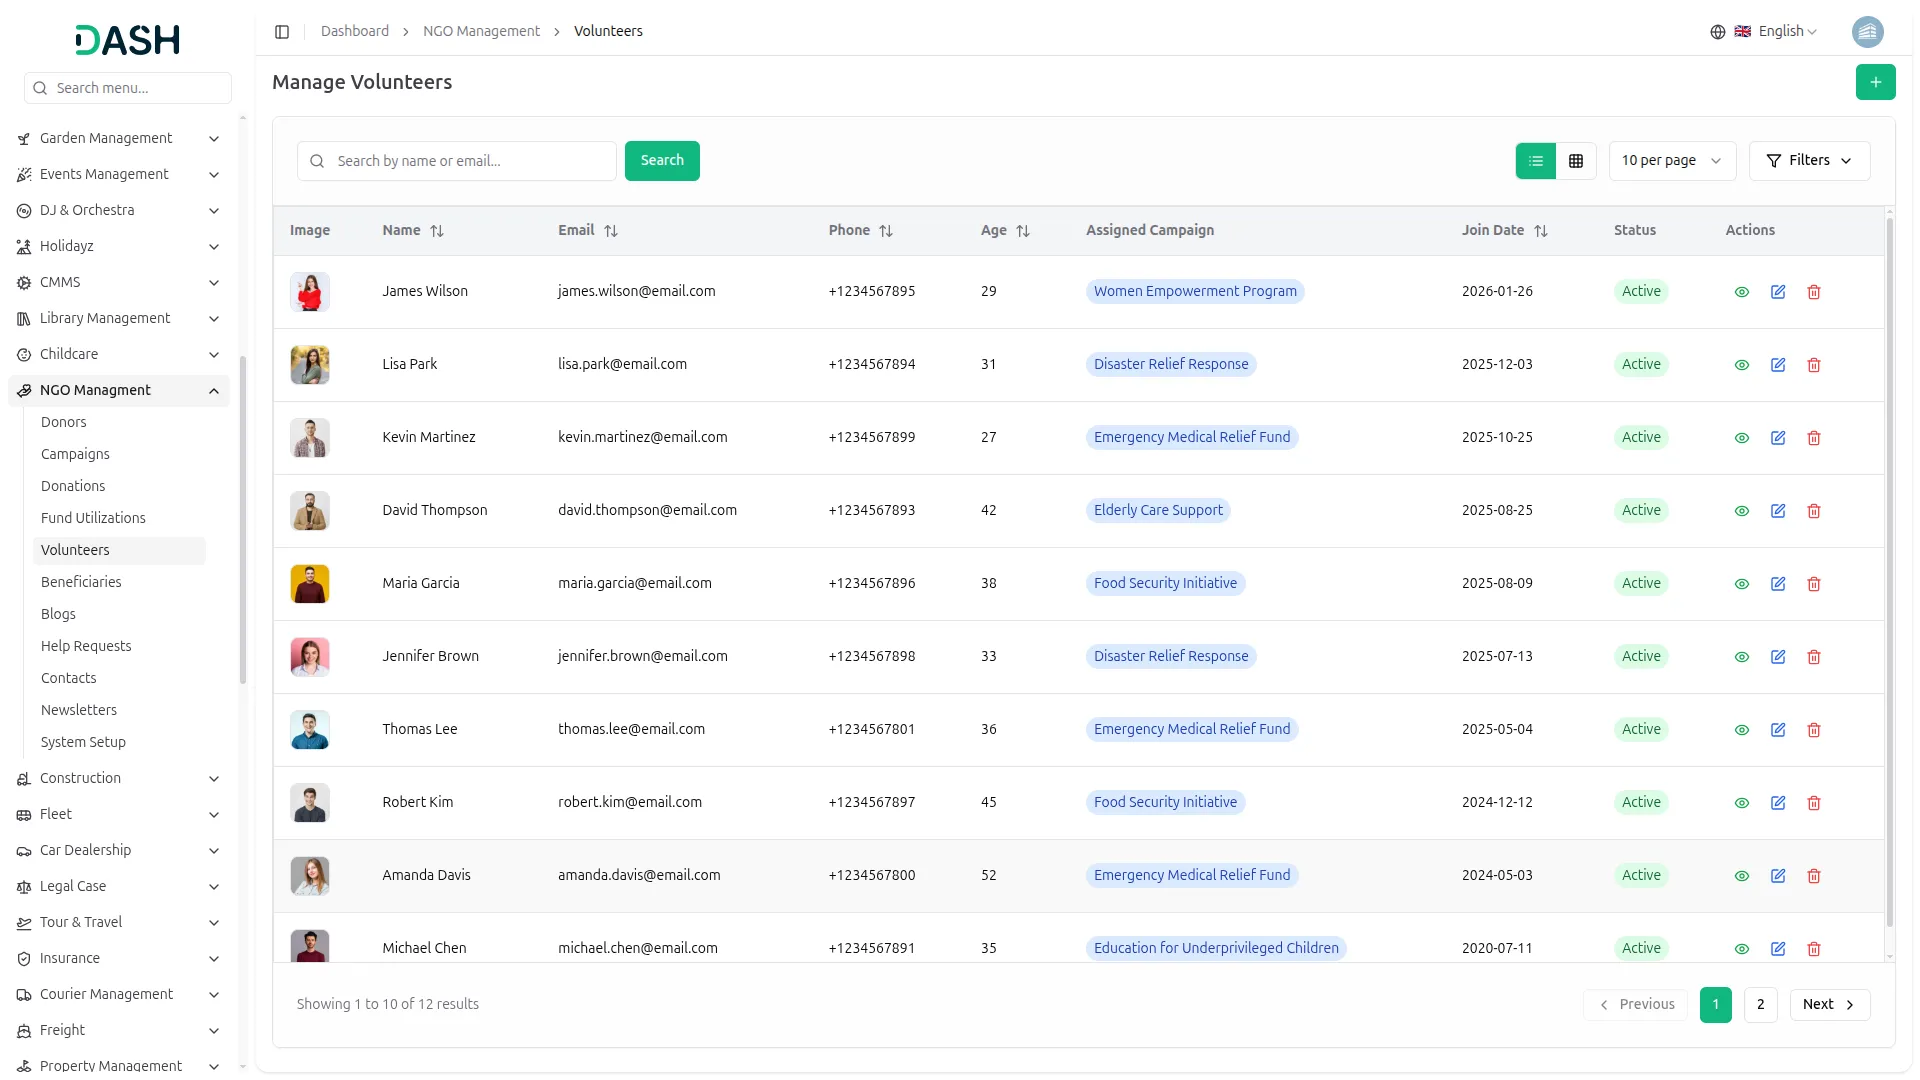Edit Maria Garcia's record
Screen dimensions: 1920x1080
point(1777,584)
